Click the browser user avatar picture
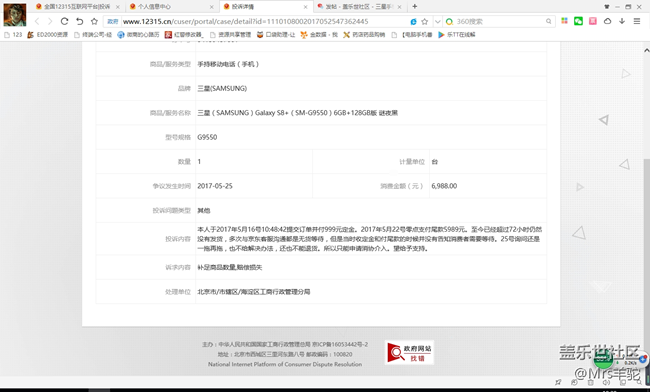650x392 pixels. point(15,14)
